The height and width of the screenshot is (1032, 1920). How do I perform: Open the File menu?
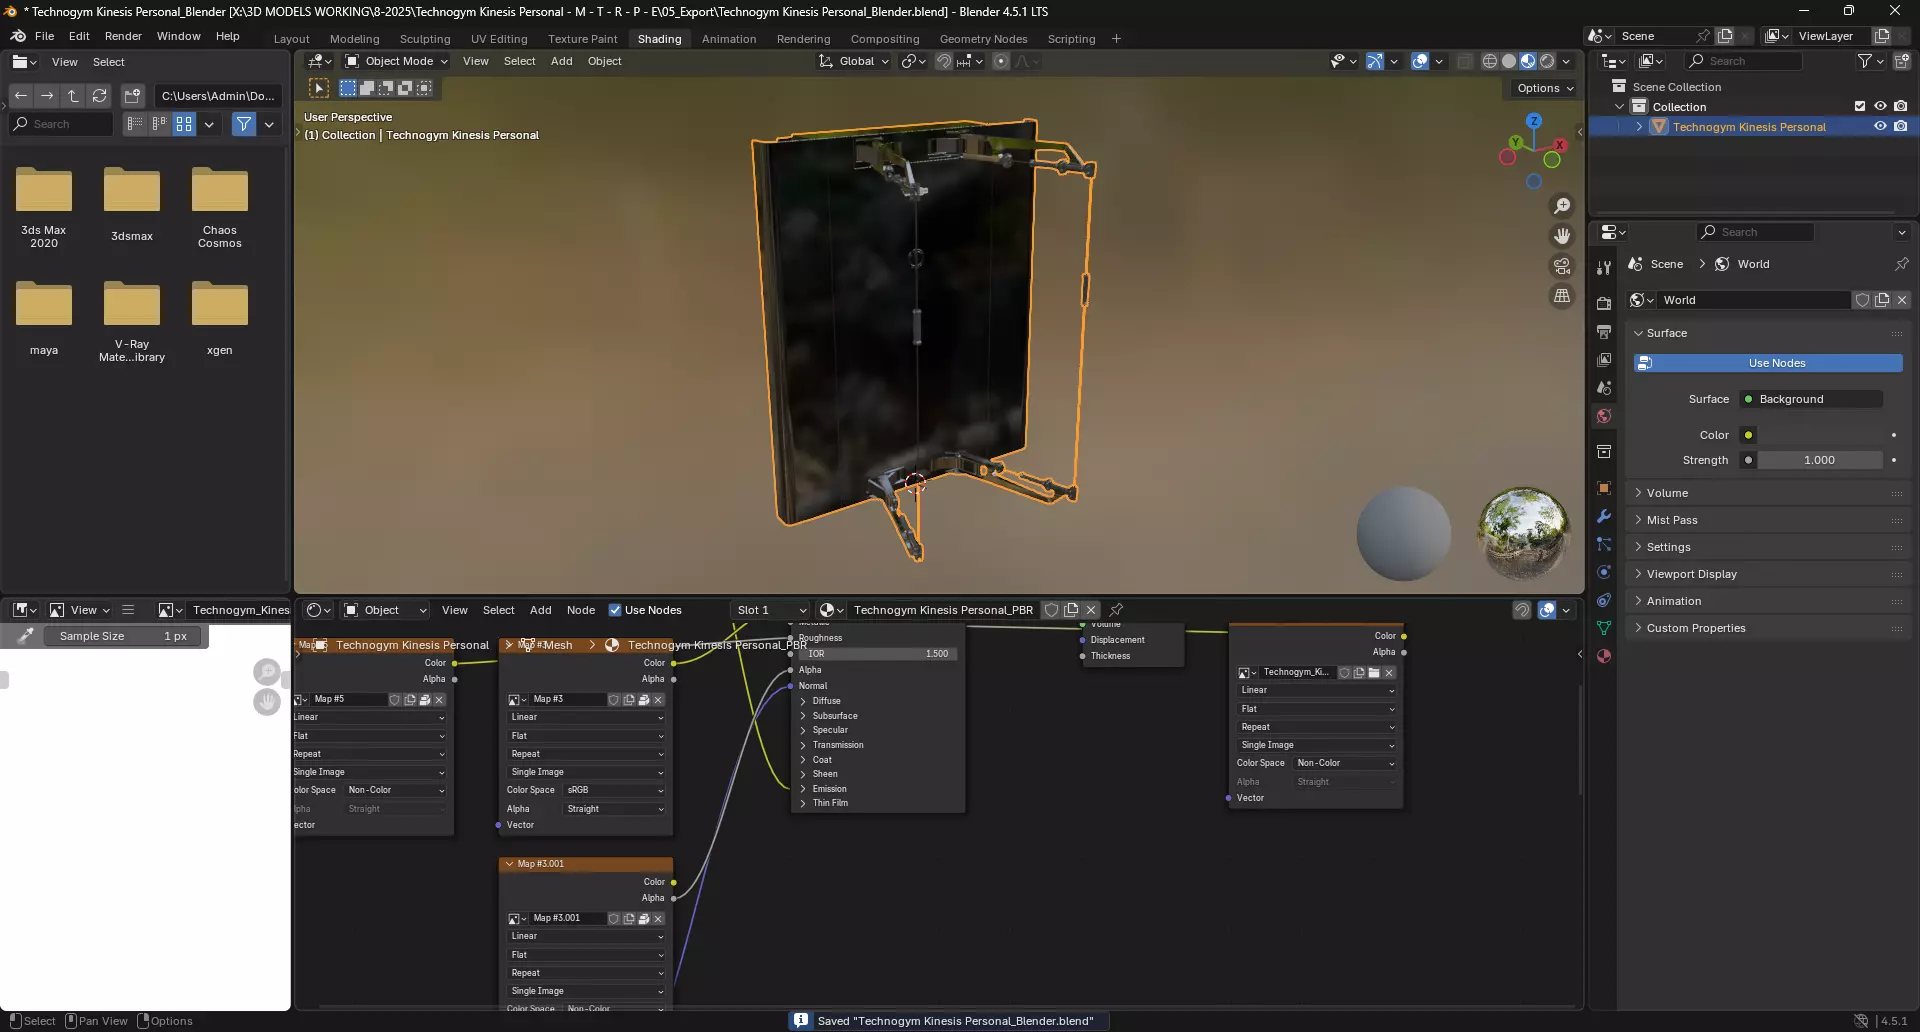pos(44,36)
